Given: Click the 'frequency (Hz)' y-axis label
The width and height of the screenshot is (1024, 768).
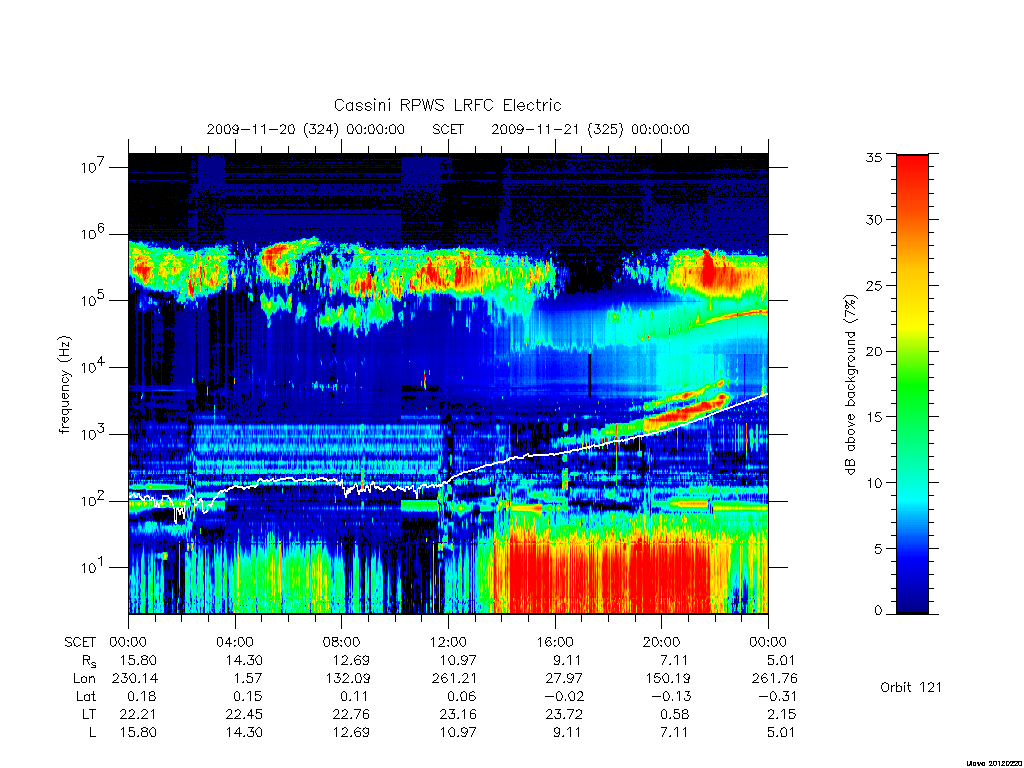Looking at the screenshot, I should [65, 385].
